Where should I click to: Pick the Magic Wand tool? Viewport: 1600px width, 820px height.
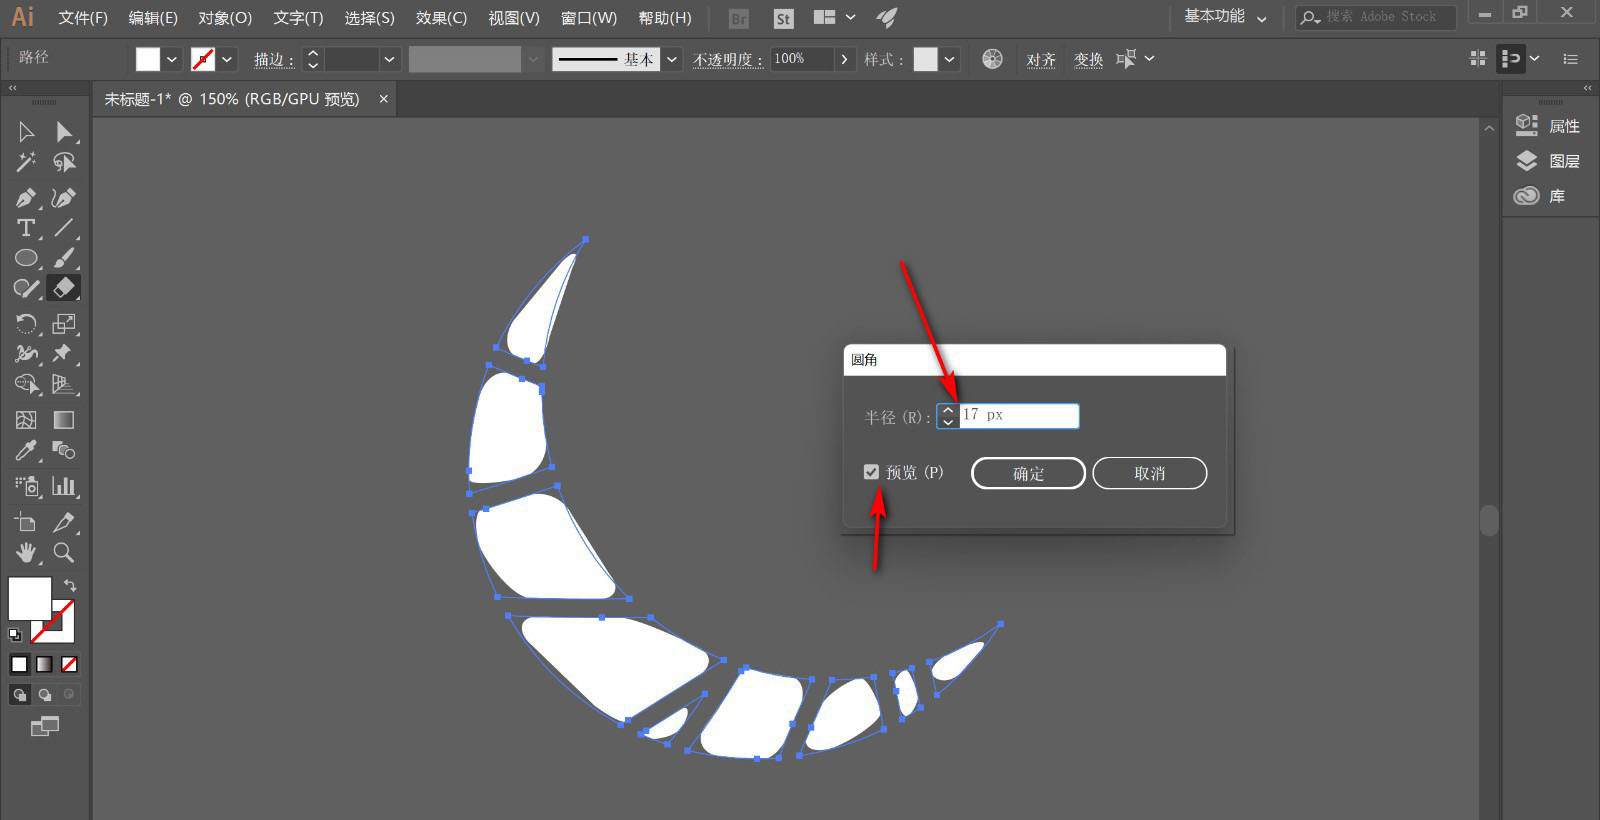pyautogui.click(x=26, y=162)
